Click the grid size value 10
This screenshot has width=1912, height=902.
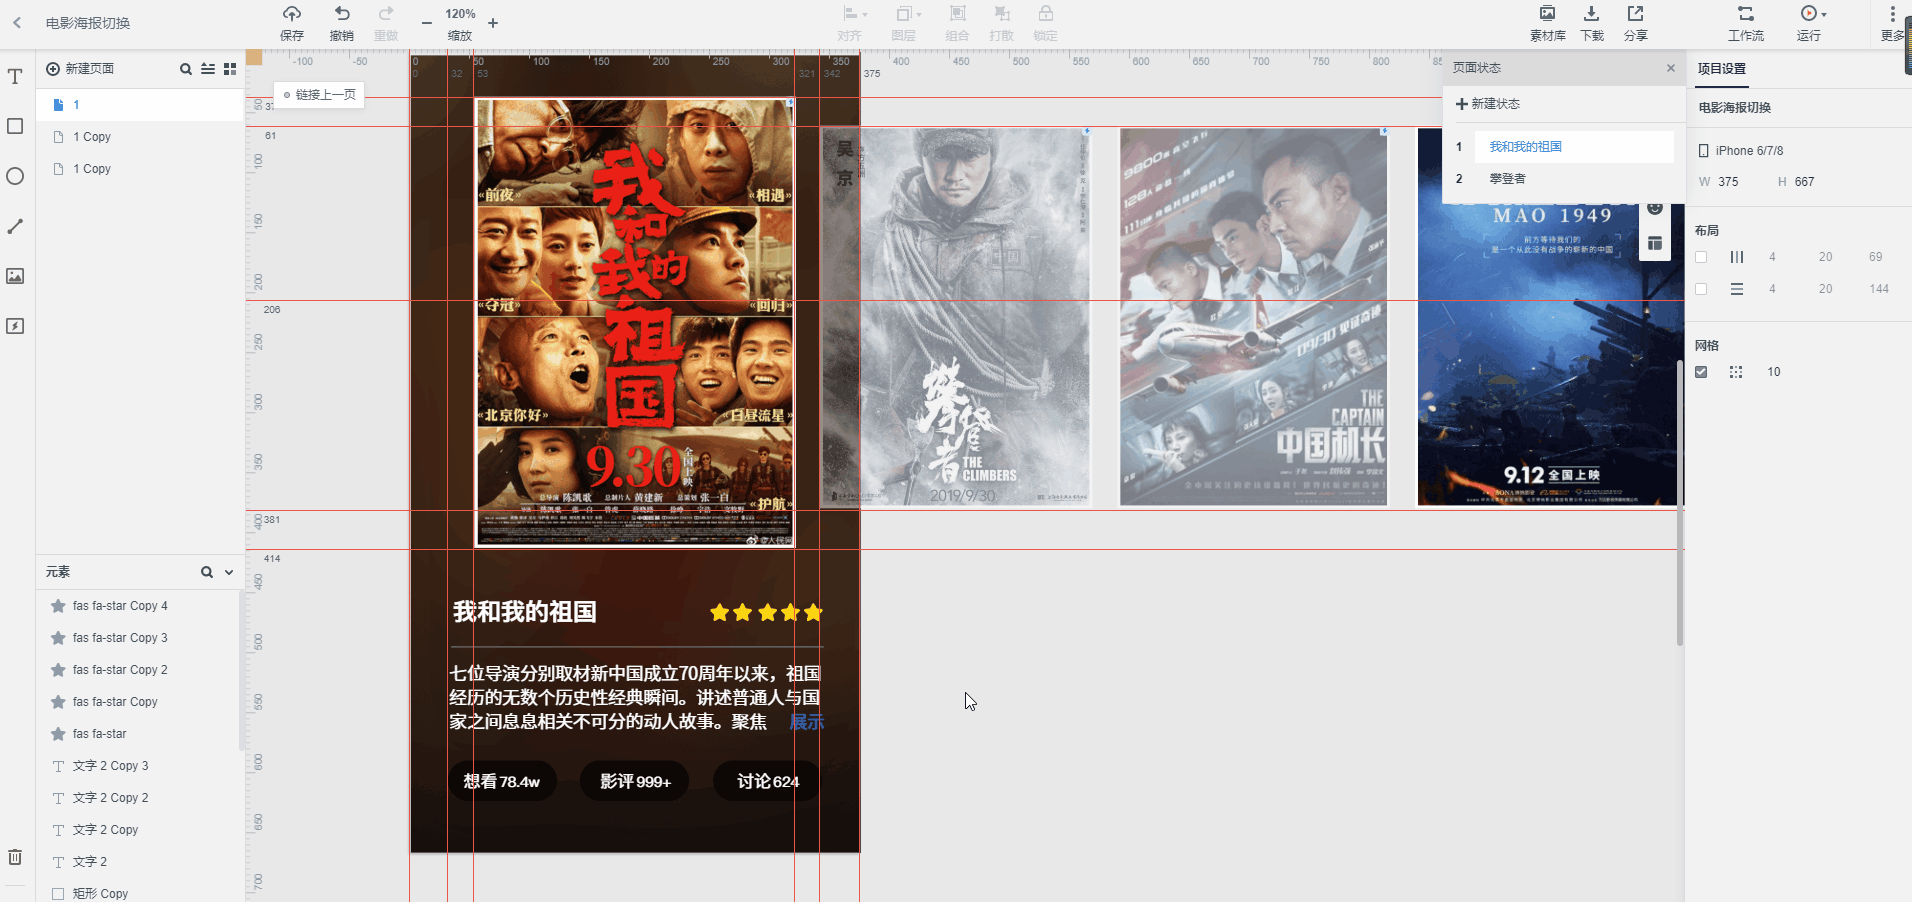click(x=1774, y=372)
